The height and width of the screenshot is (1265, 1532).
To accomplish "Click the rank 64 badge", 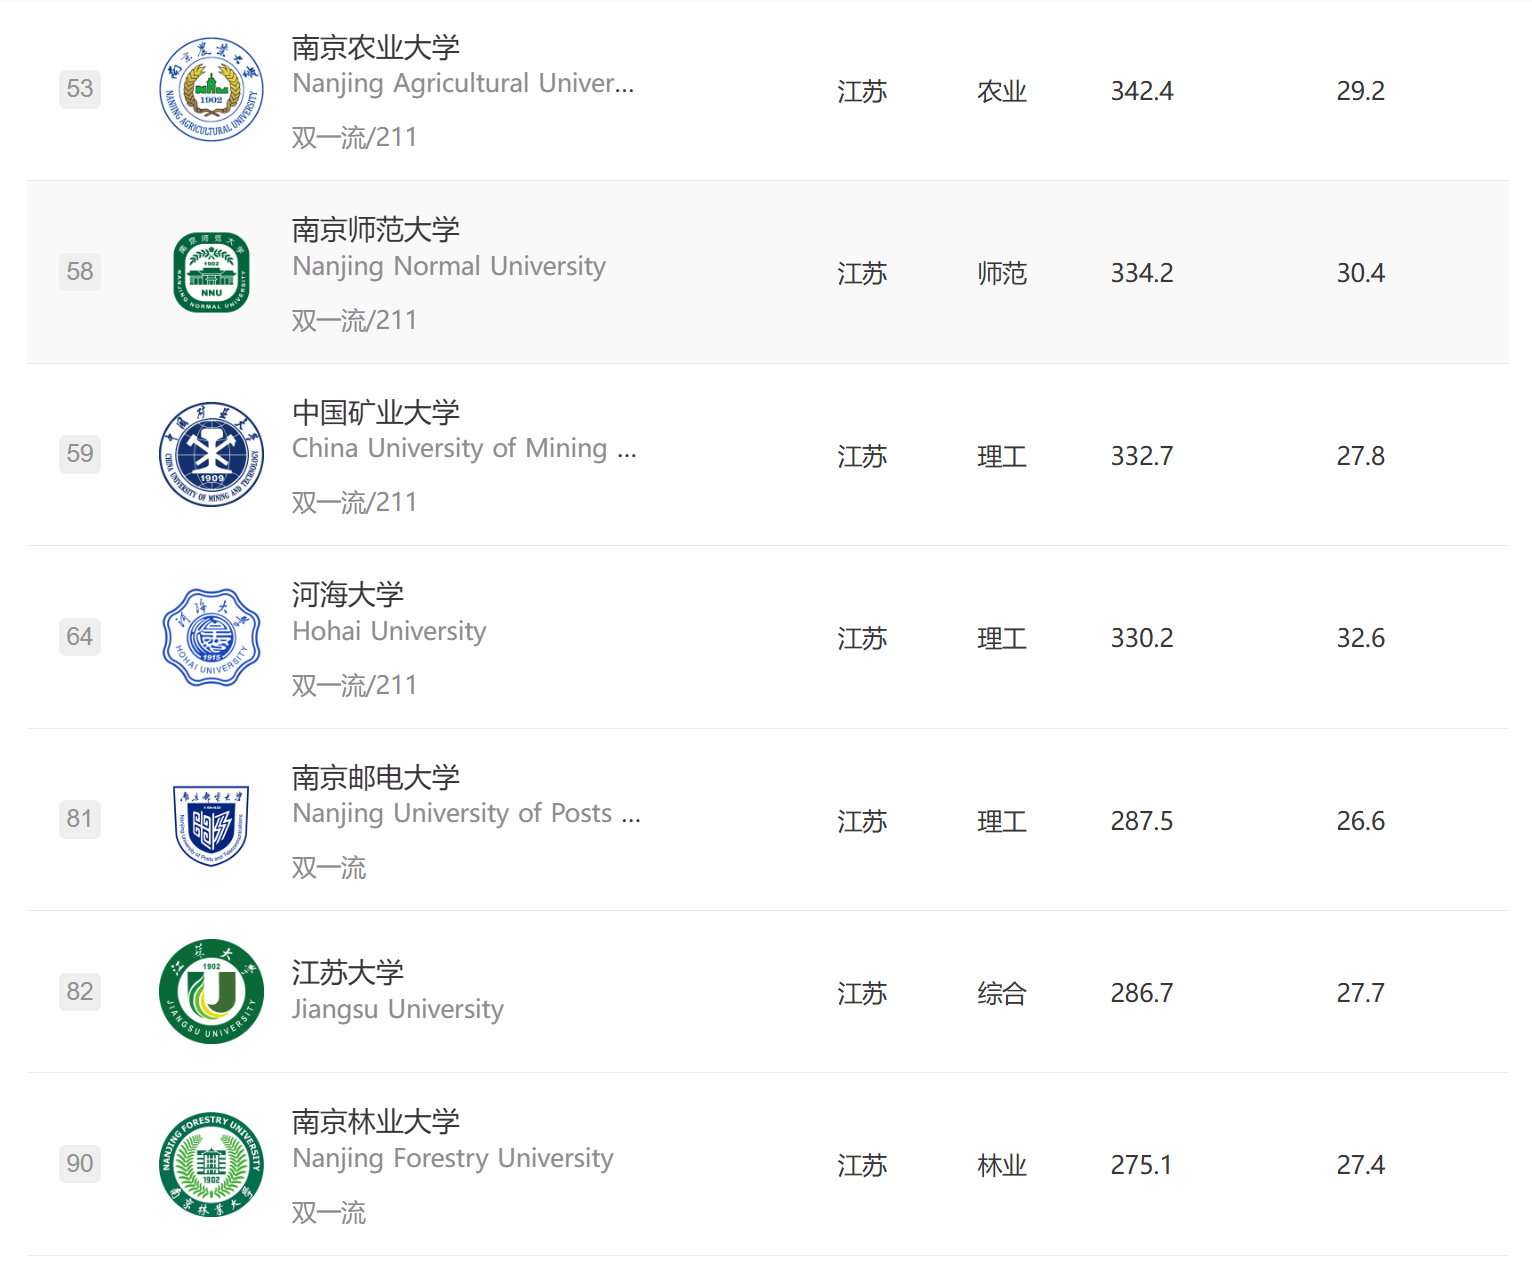I will pos(80,636).
